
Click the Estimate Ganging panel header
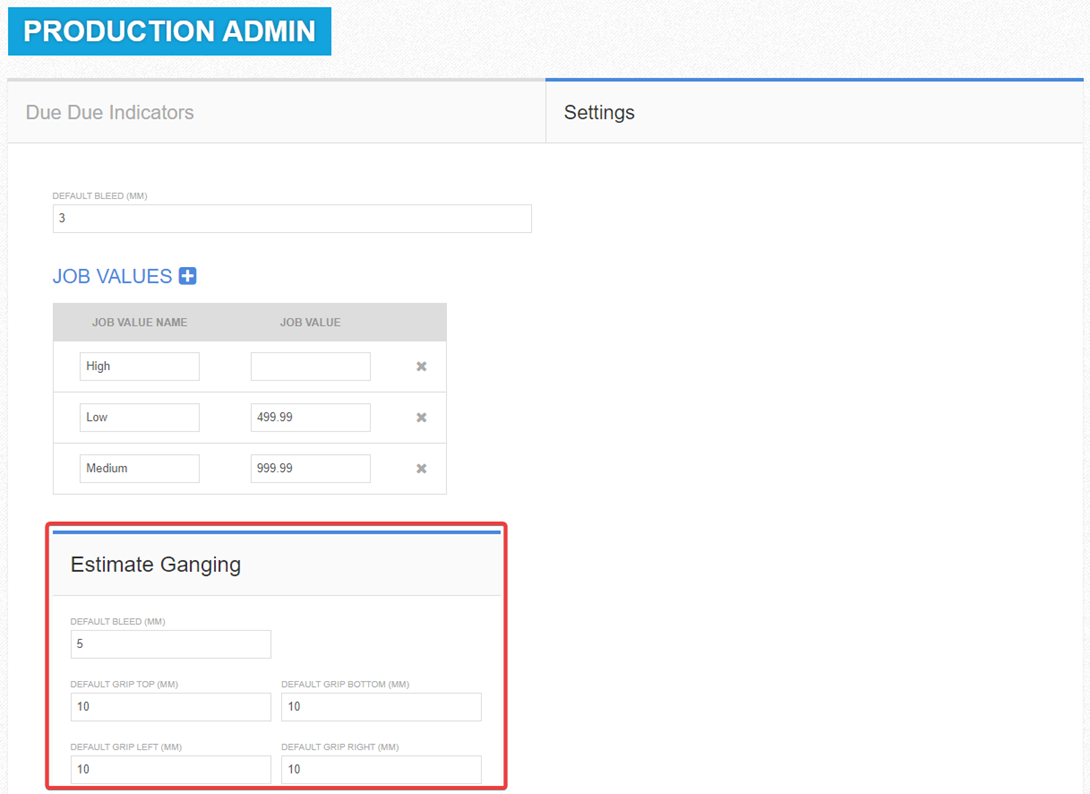[x=277, y=565]
